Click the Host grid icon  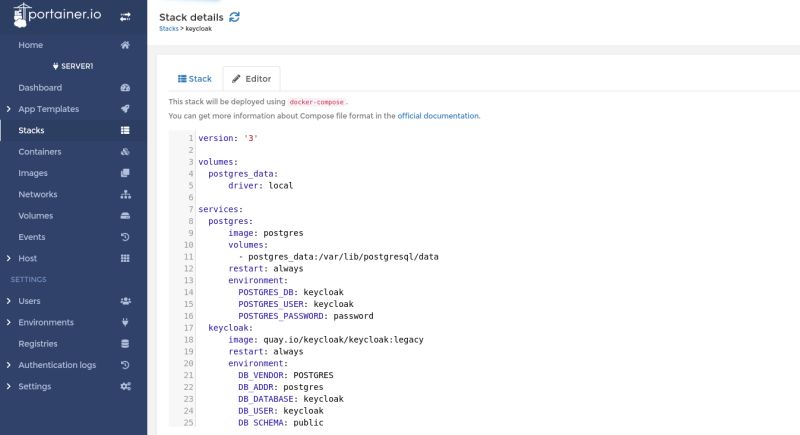(x=125, y=259)
